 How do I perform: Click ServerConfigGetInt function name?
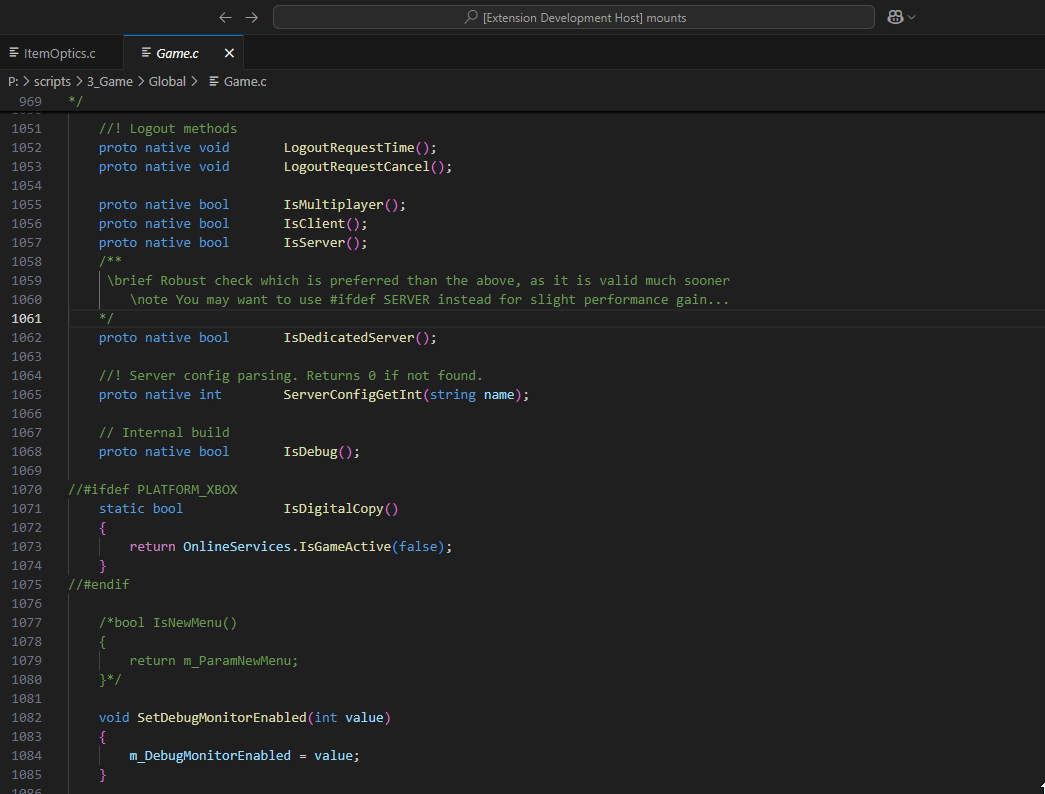(x=353, y=395)
